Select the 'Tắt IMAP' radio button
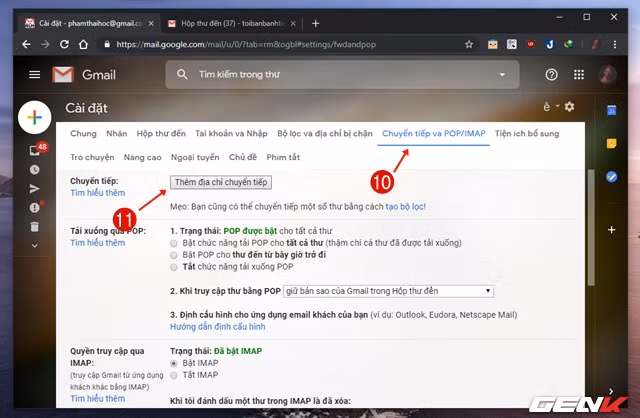The height and width of the screenshot is (418, 640). [x=175, y=375]
